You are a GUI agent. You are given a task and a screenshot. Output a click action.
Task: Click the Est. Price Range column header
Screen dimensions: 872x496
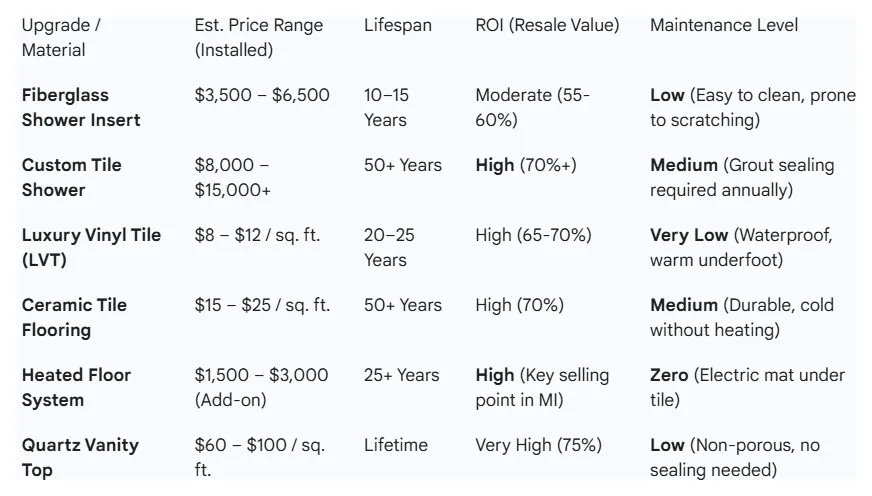point(259,37)
